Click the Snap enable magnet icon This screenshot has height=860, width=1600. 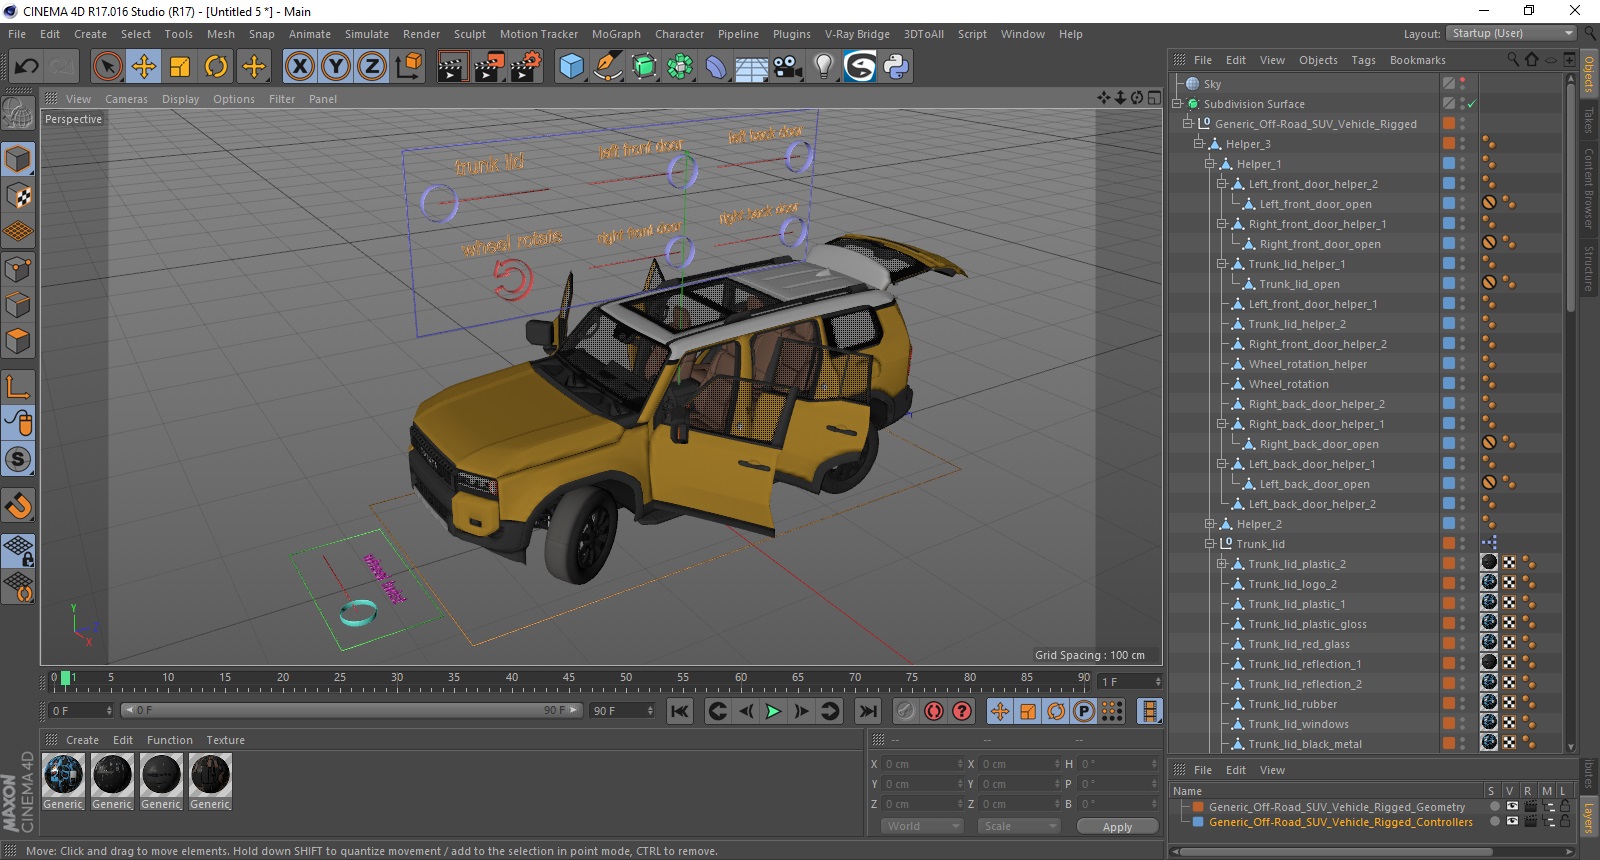pyautogui.click(x=18, y=505)
